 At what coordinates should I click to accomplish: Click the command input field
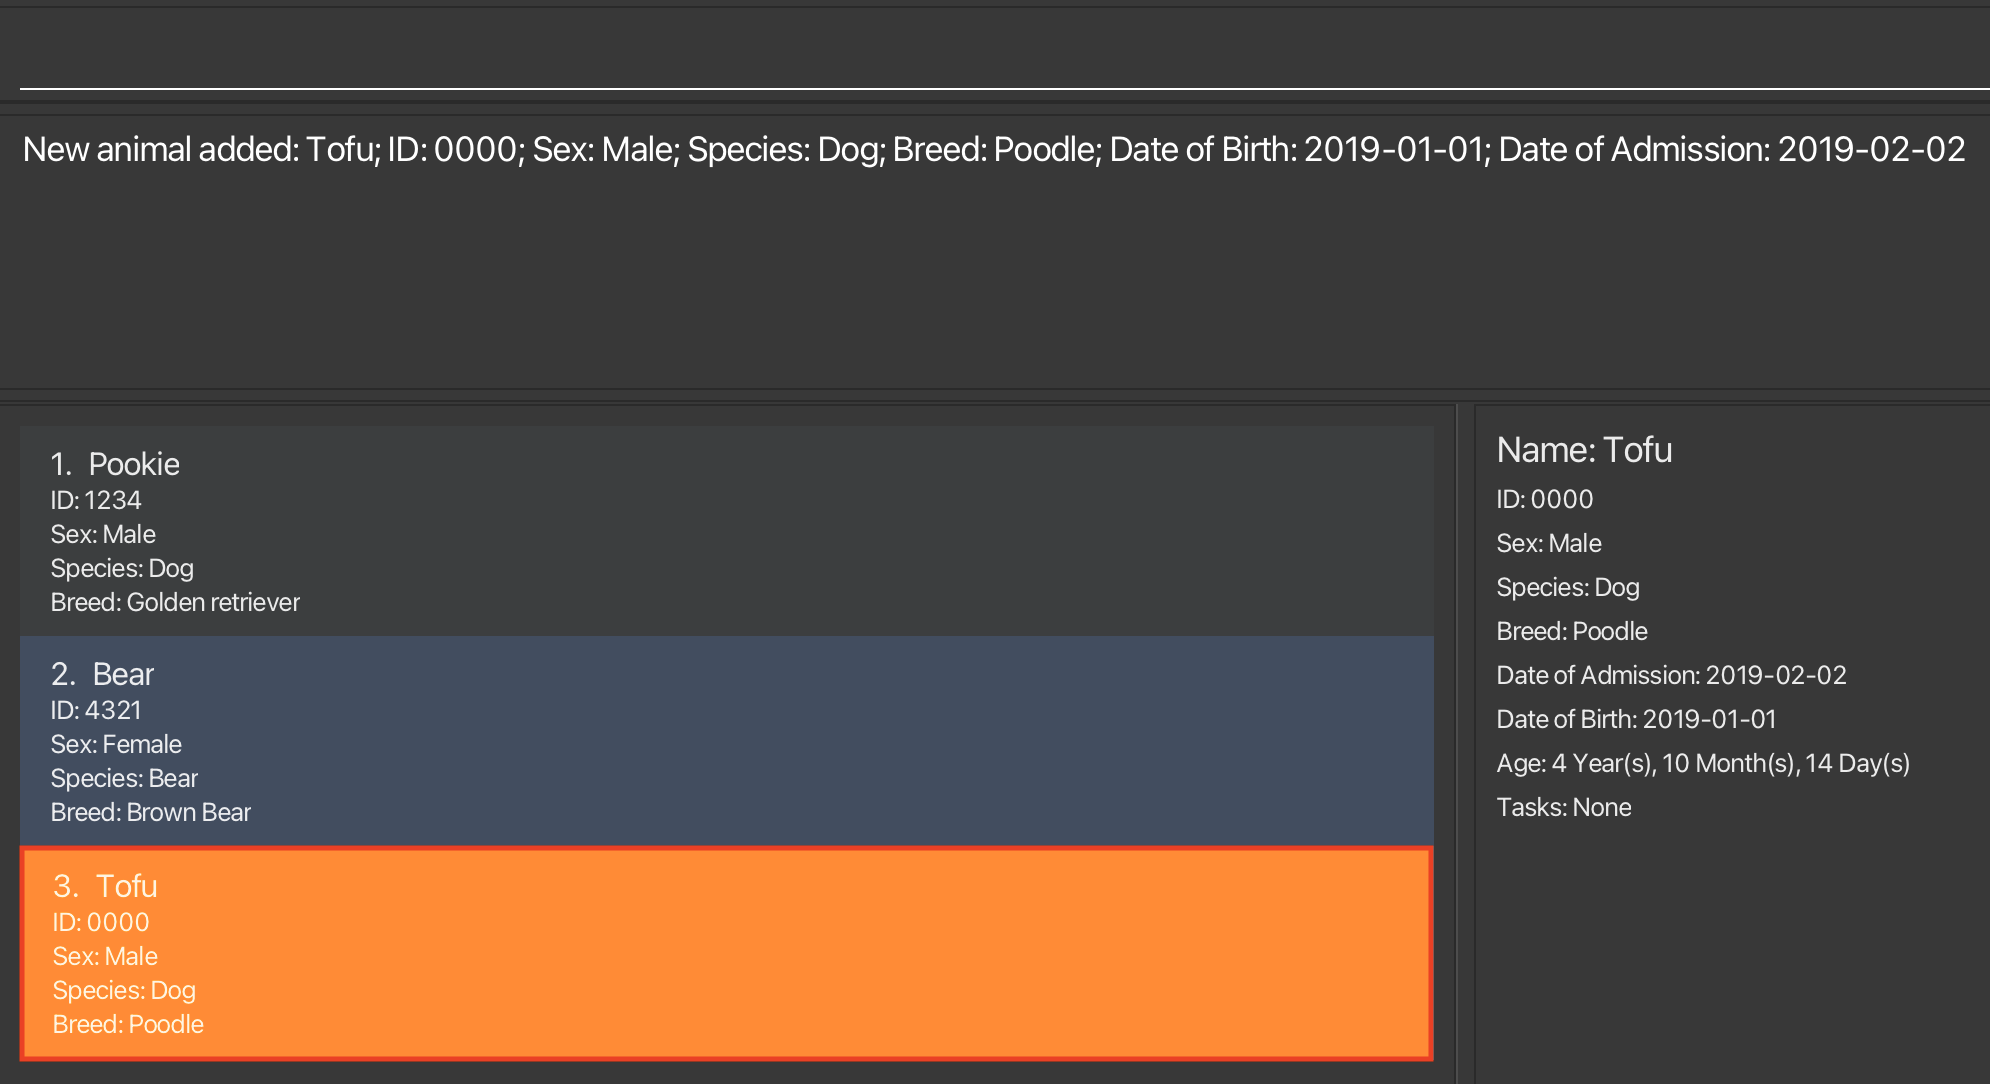pos(1000,60)
